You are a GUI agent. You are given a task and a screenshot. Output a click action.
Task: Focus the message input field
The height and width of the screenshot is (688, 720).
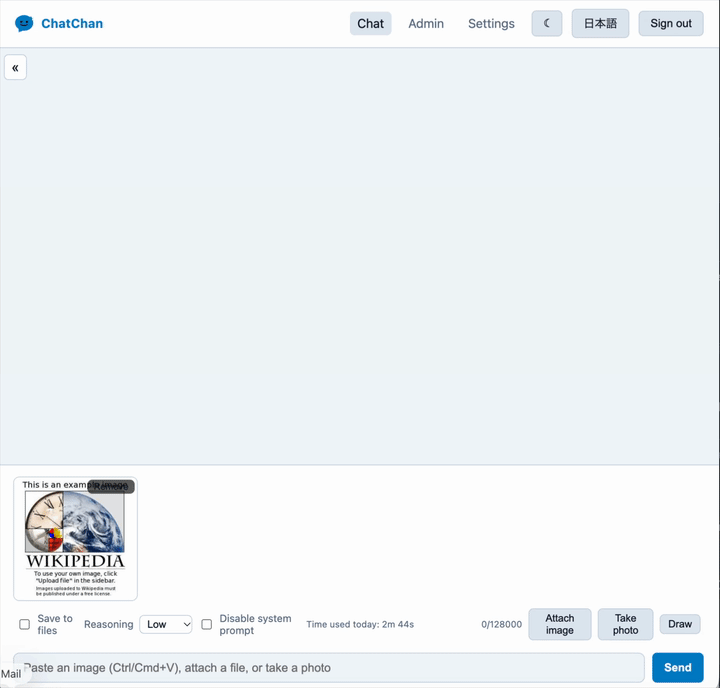tap(329, 667)
